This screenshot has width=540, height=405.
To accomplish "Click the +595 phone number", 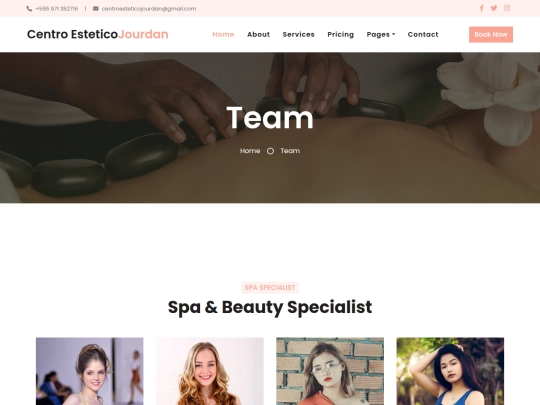I will [x=57, y=9].
